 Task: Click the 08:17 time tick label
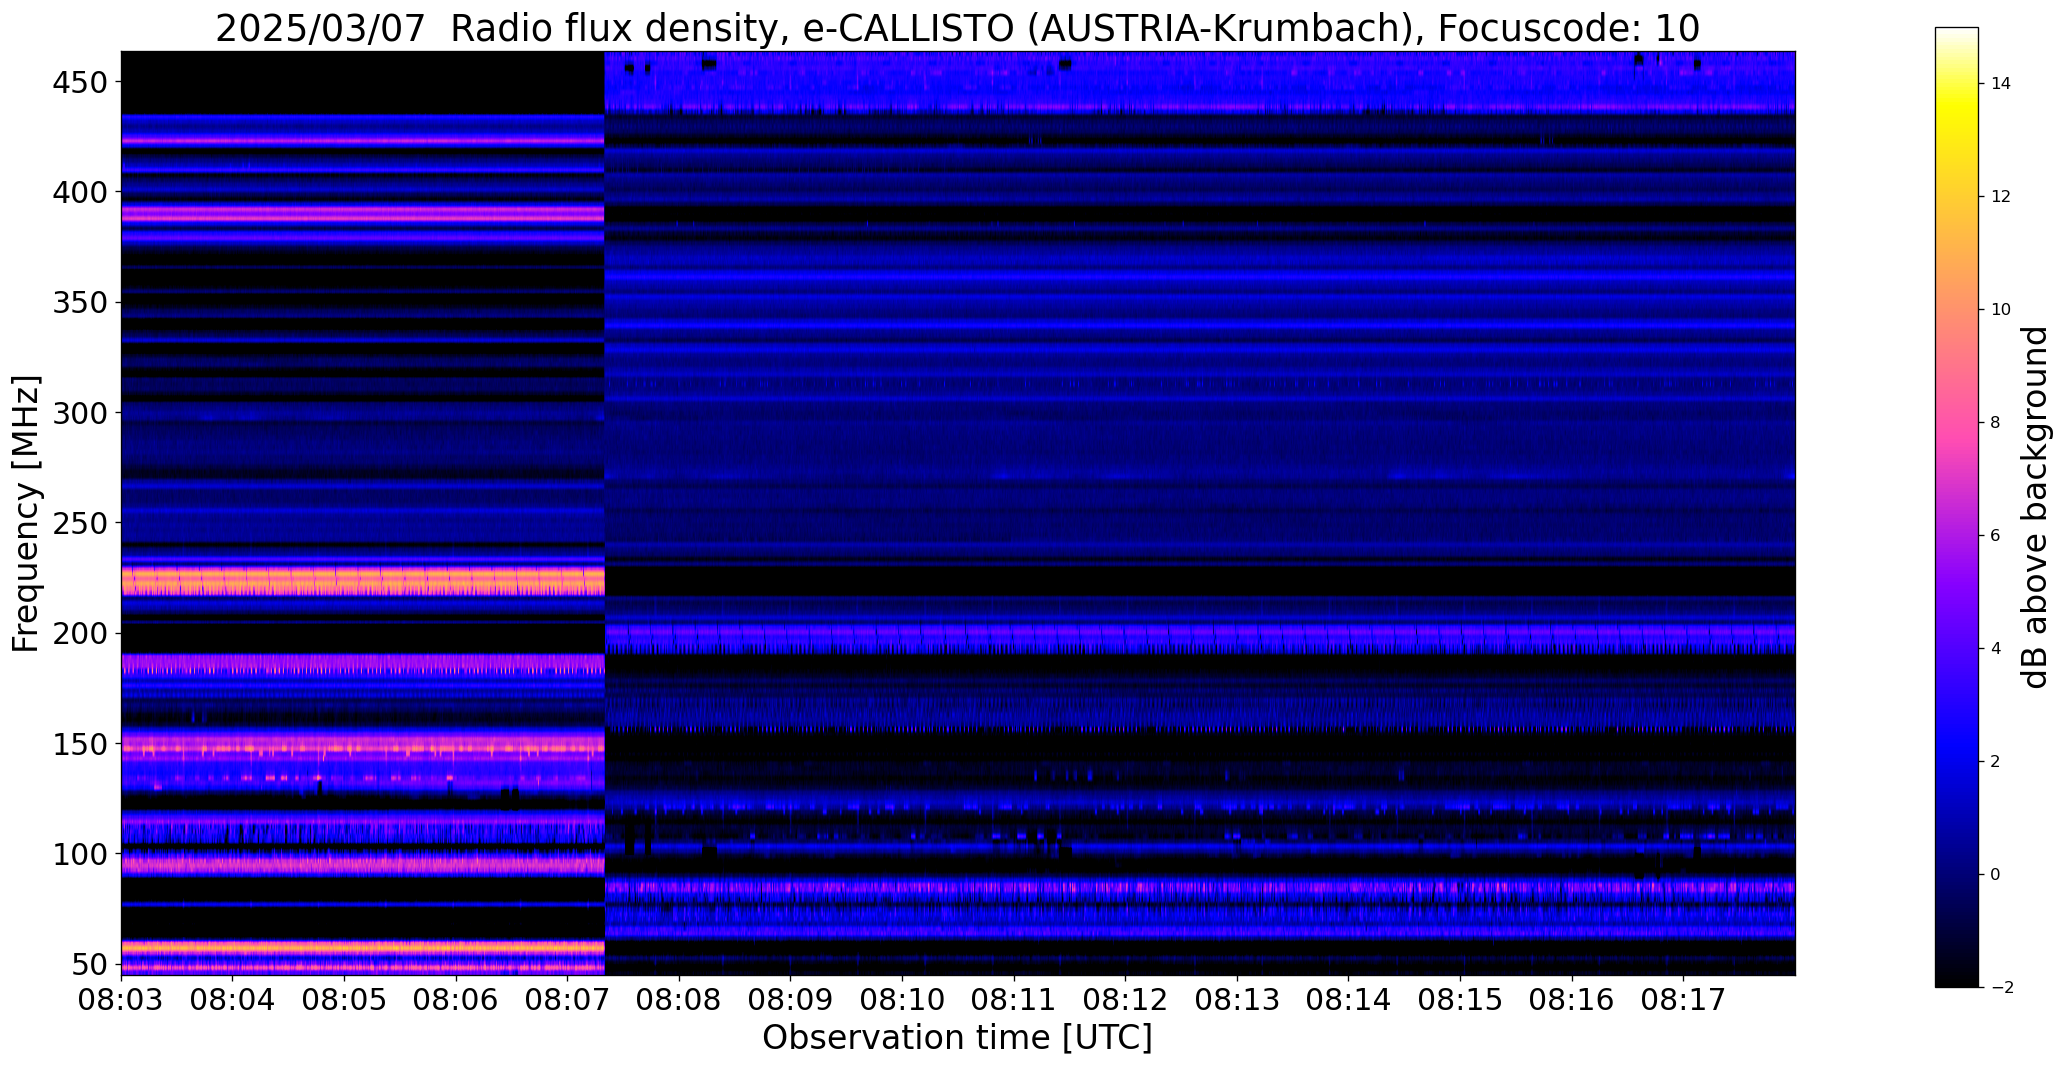[x=1683, y=1000]
